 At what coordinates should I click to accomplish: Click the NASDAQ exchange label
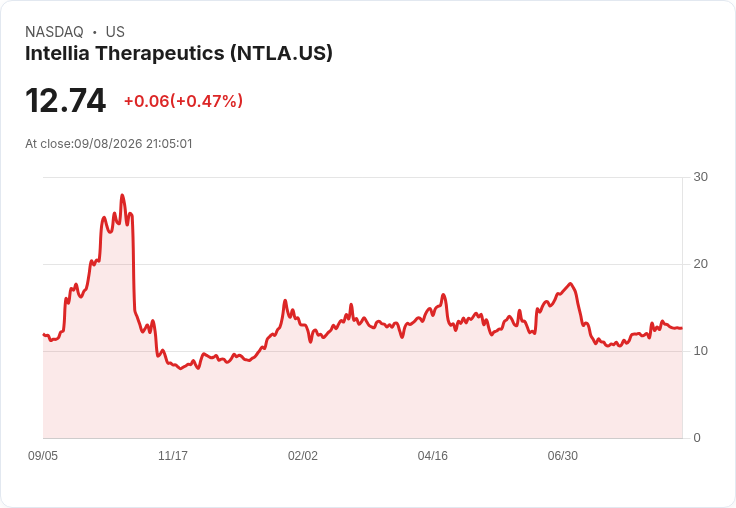tap(54, 31)
